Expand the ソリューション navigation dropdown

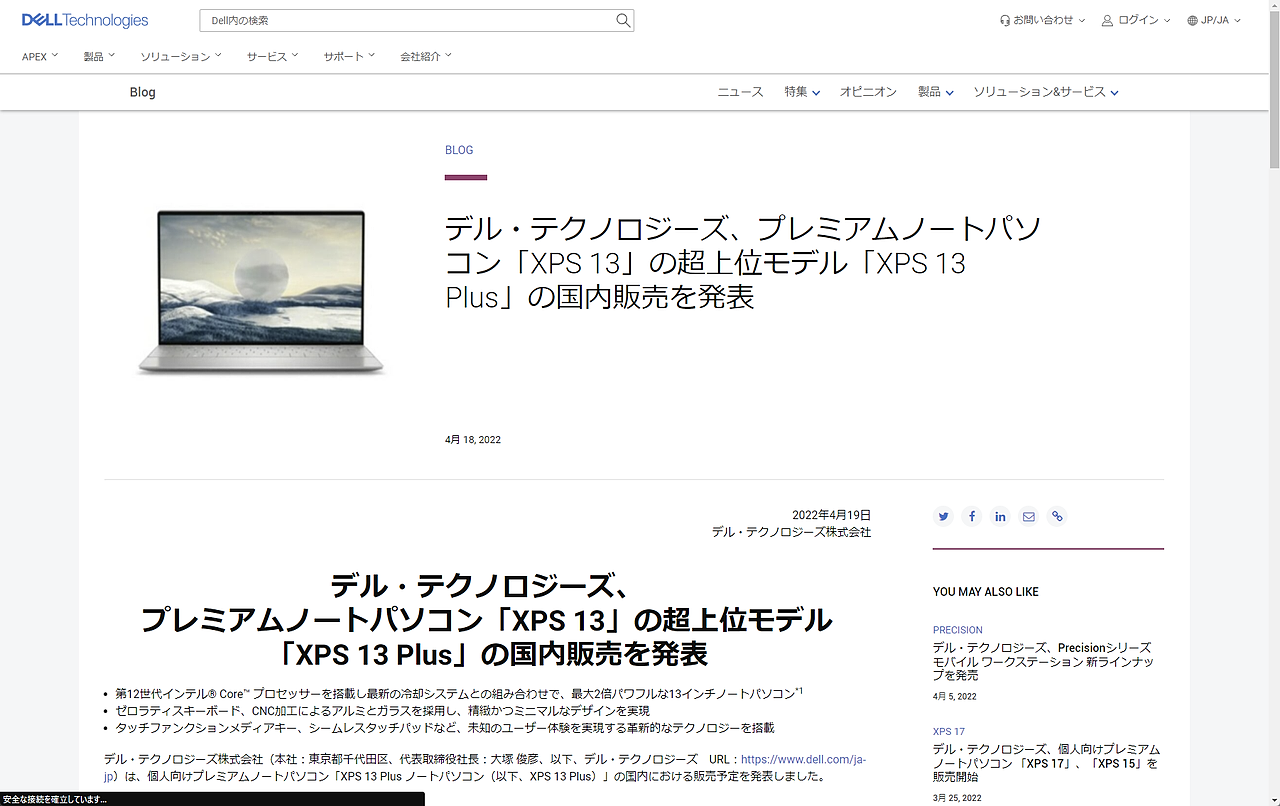click(x=180, y=56)
